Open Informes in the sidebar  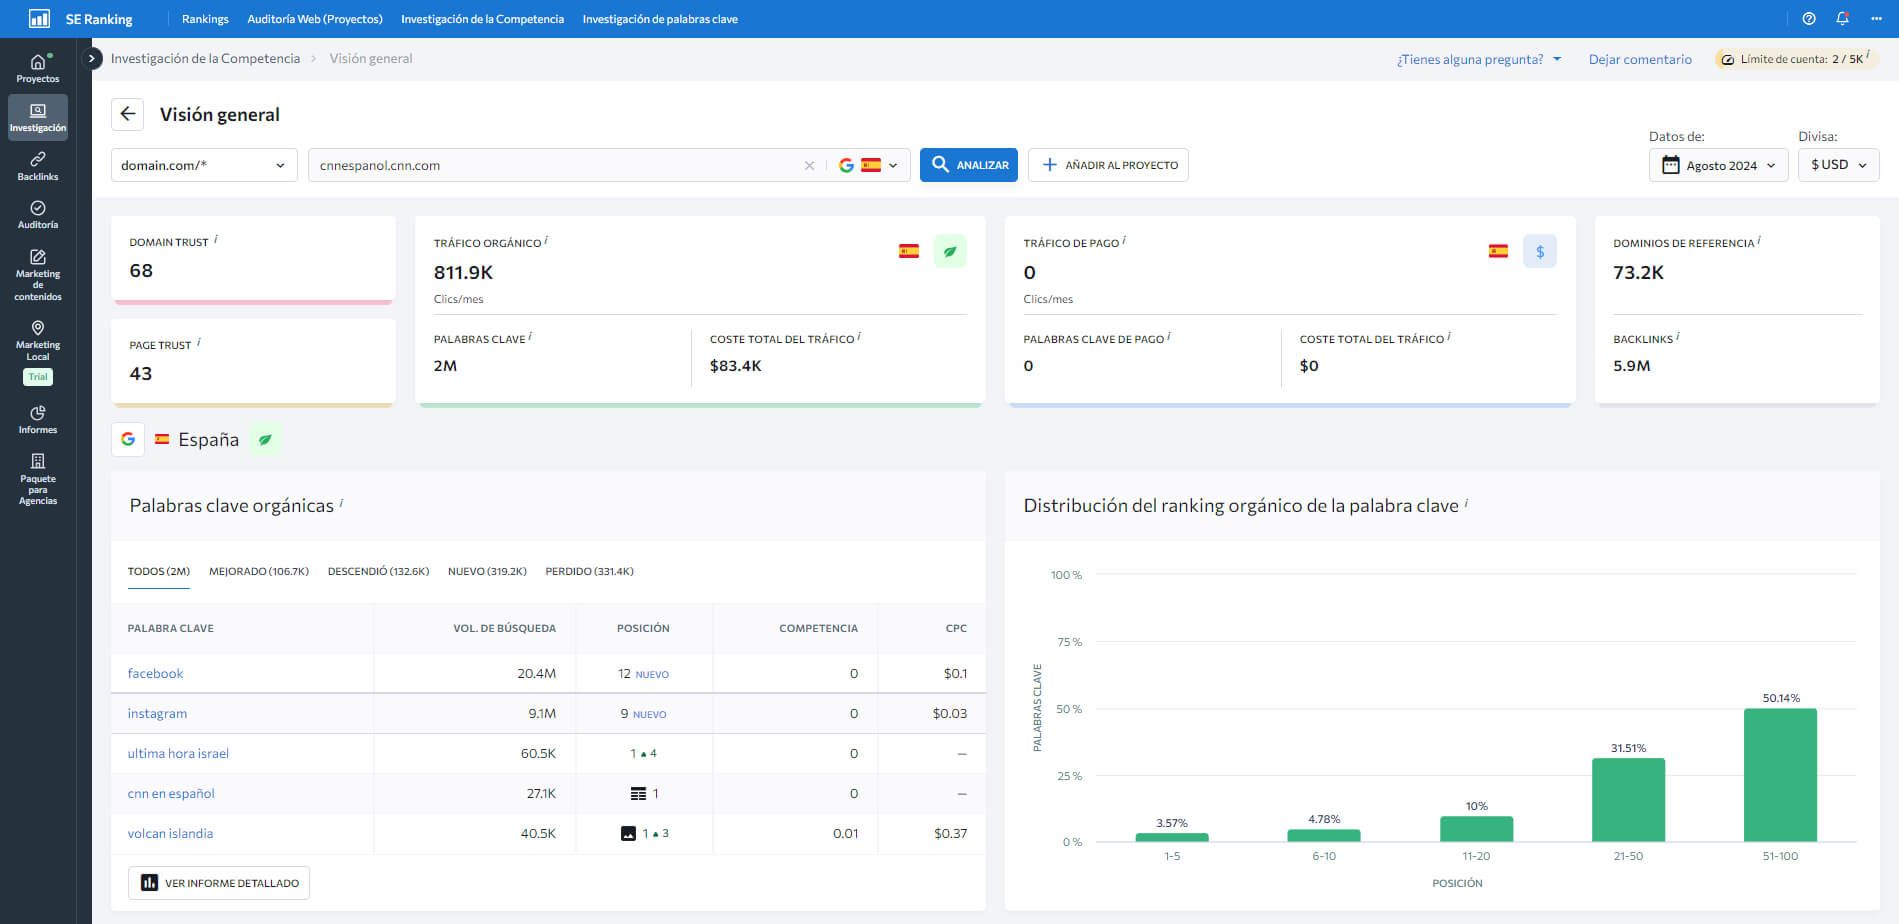pos(38,419)
